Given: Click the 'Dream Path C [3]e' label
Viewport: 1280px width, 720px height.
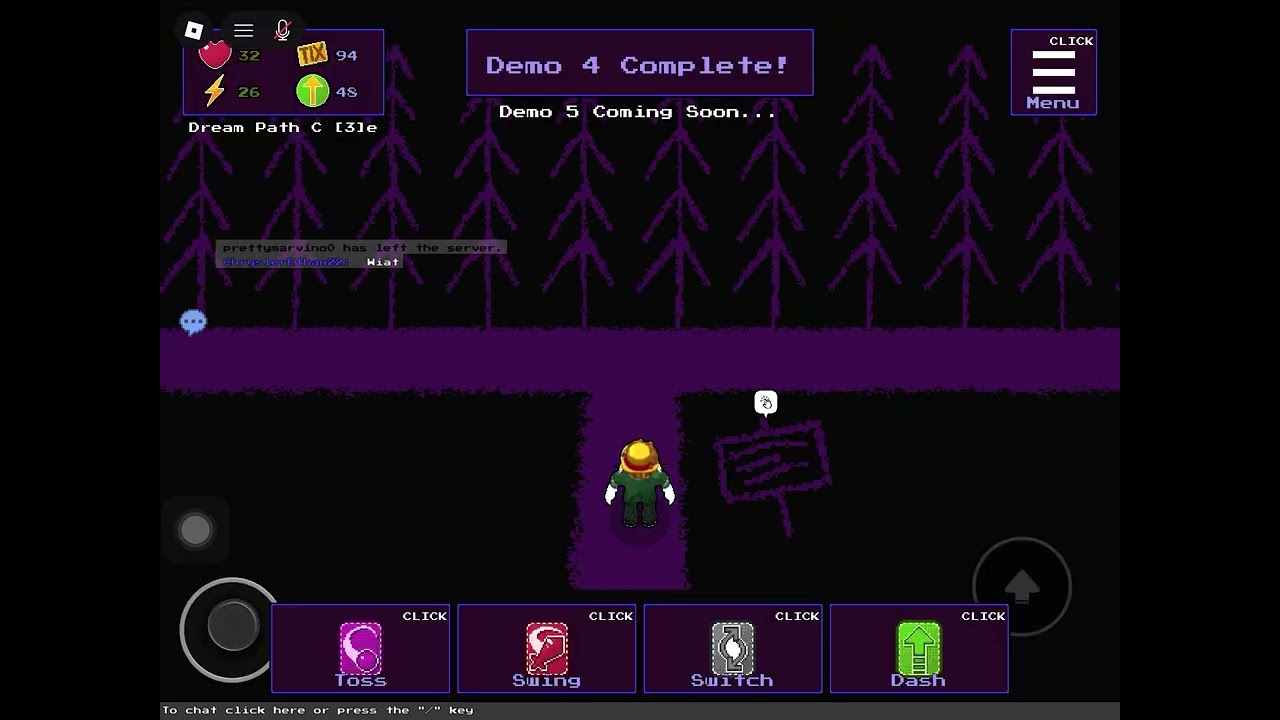Looking at the screenshot, I should coord(283,127).
